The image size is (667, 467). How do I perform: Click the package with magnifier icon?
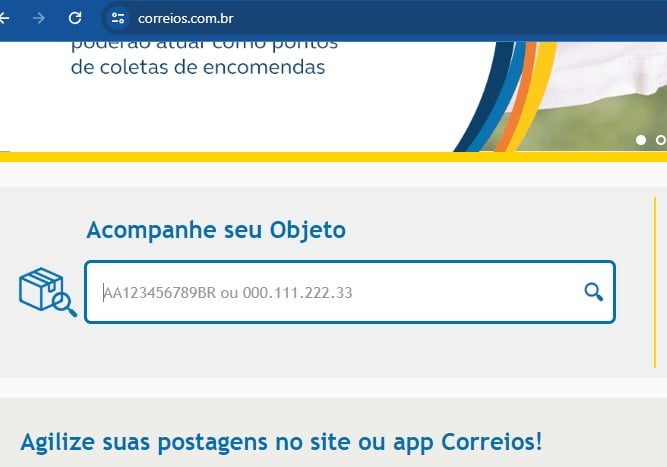pos(48,292)
